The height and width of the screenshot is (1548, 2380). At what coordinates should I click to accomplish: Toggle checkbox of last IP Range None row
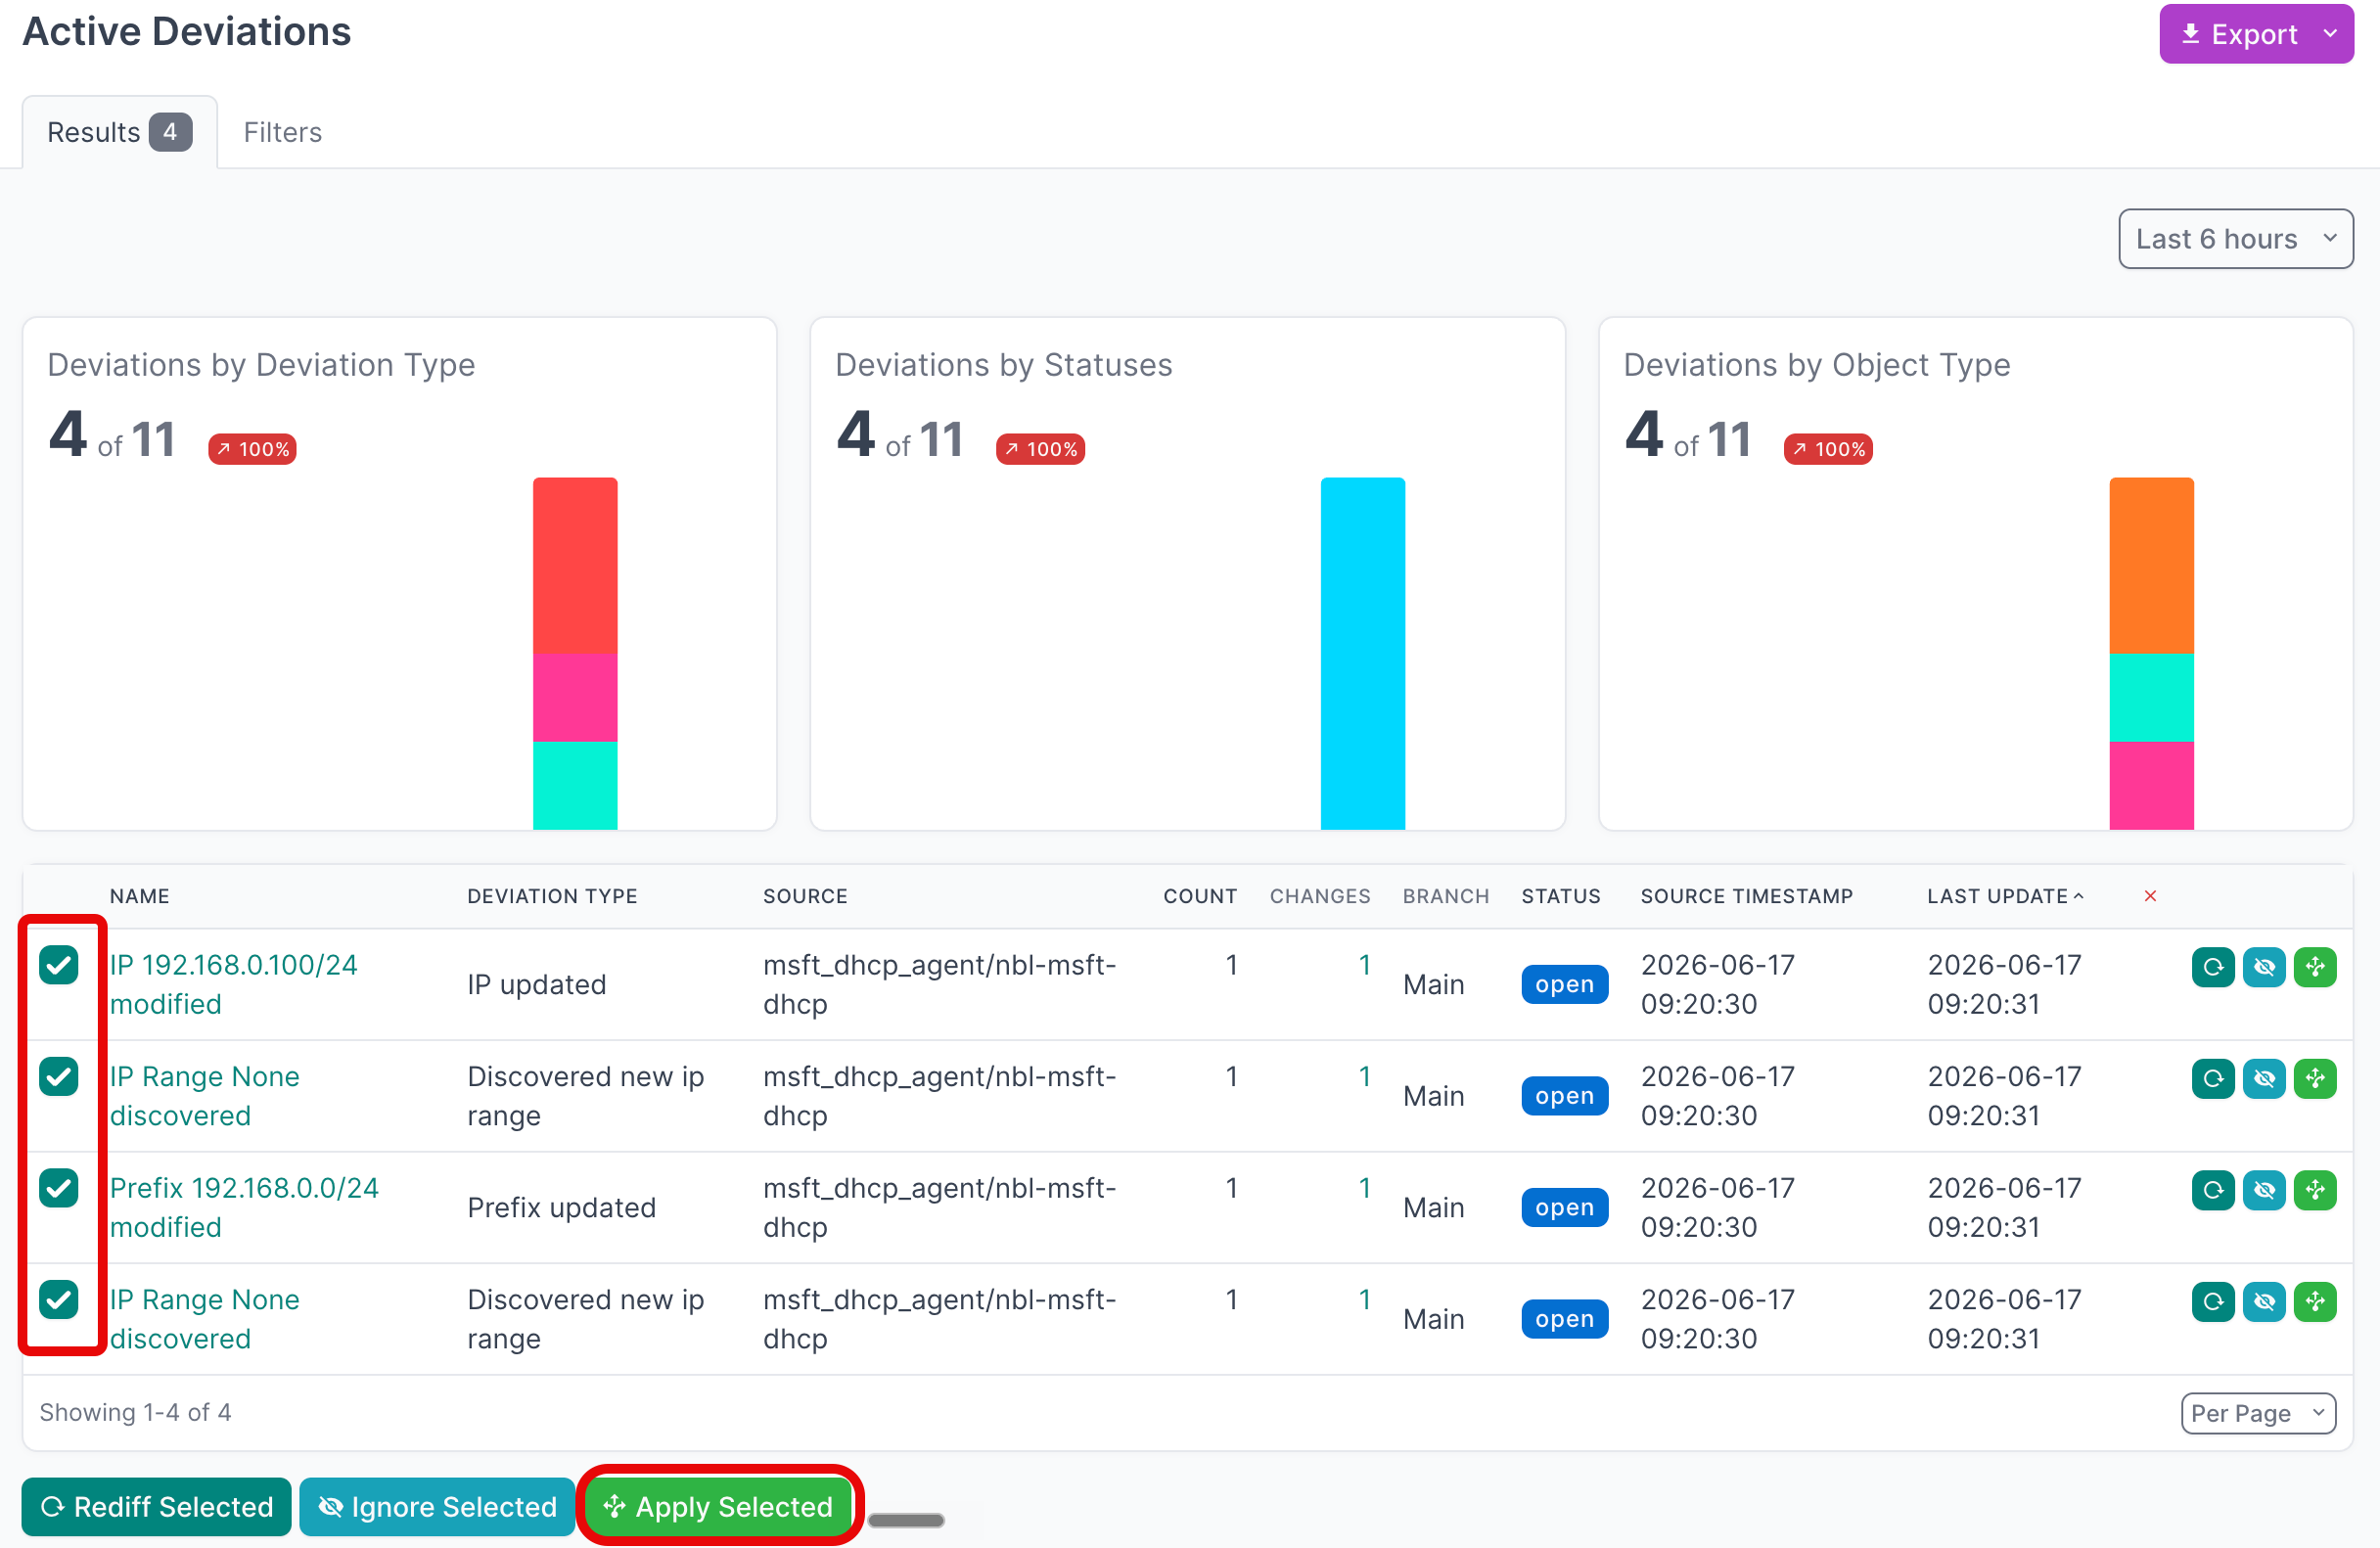point(59,1299)
